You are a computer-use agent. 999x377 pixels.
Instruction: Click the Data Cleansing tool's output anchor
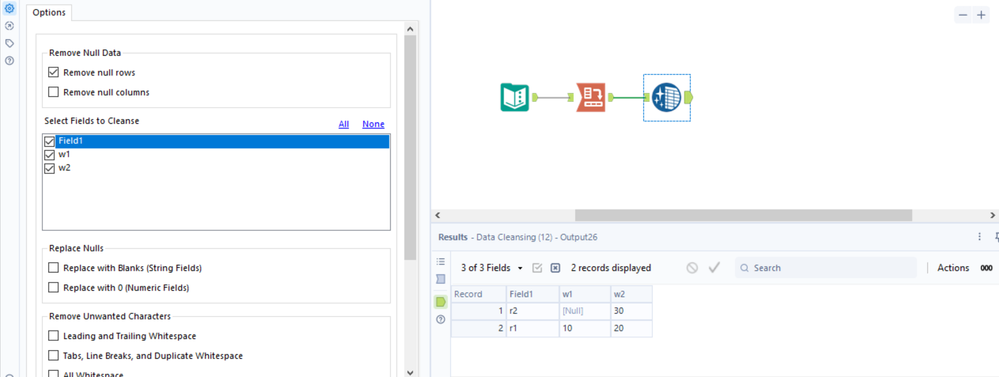[x=689, y=97]
